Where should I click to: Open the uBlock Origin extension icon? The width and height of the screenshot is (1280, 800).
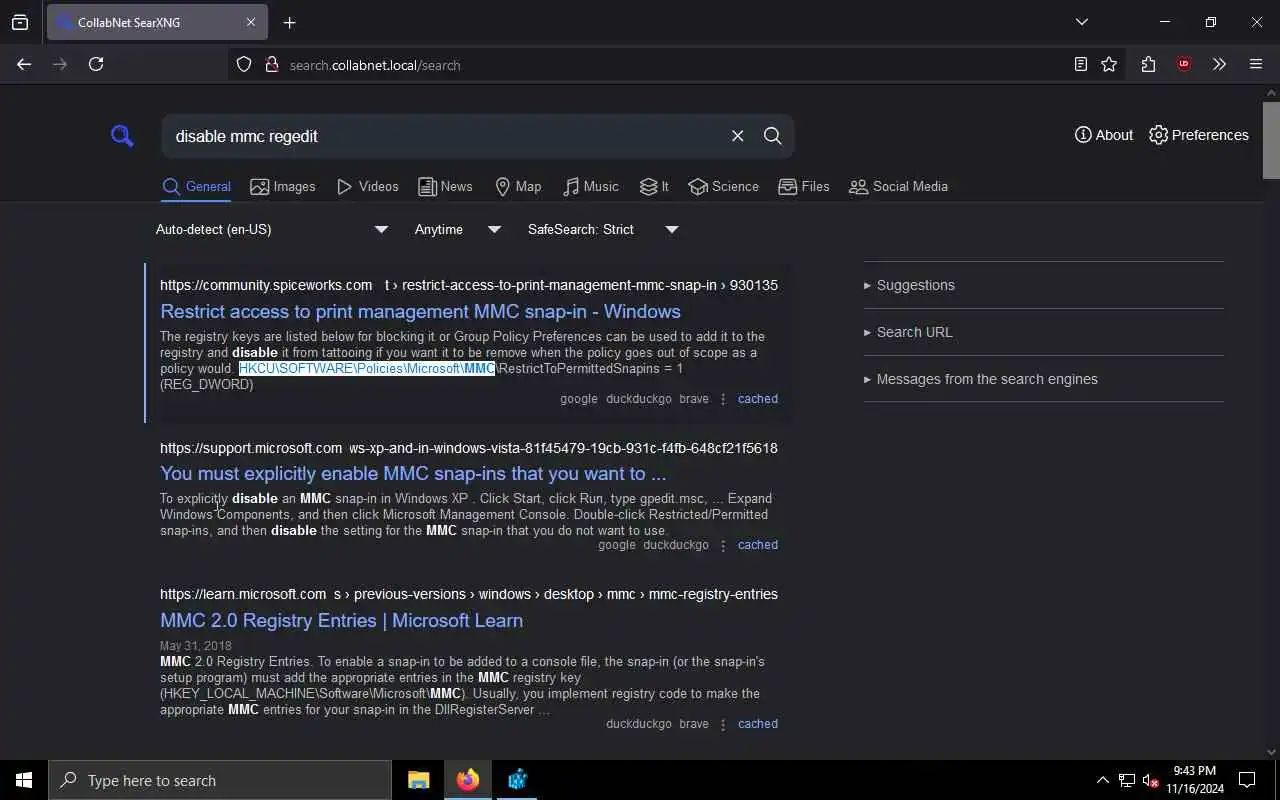point(1184,64)
